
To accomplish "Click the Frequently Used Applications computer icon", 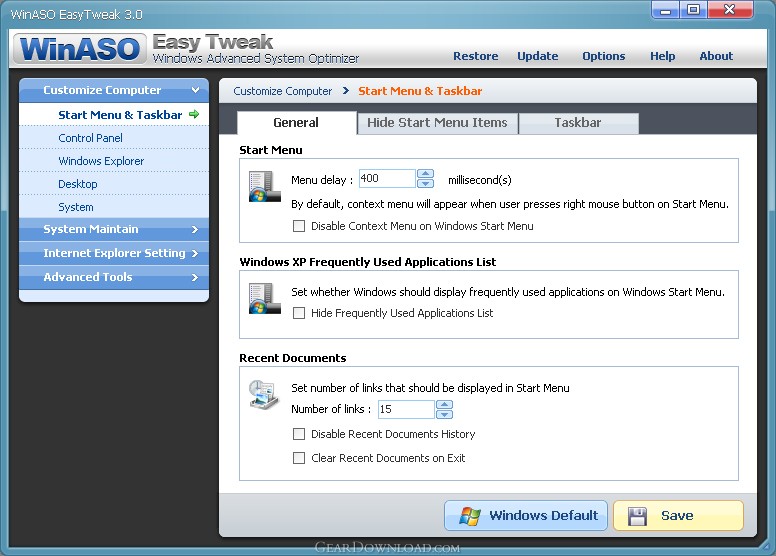I will (x=264, y=299).
